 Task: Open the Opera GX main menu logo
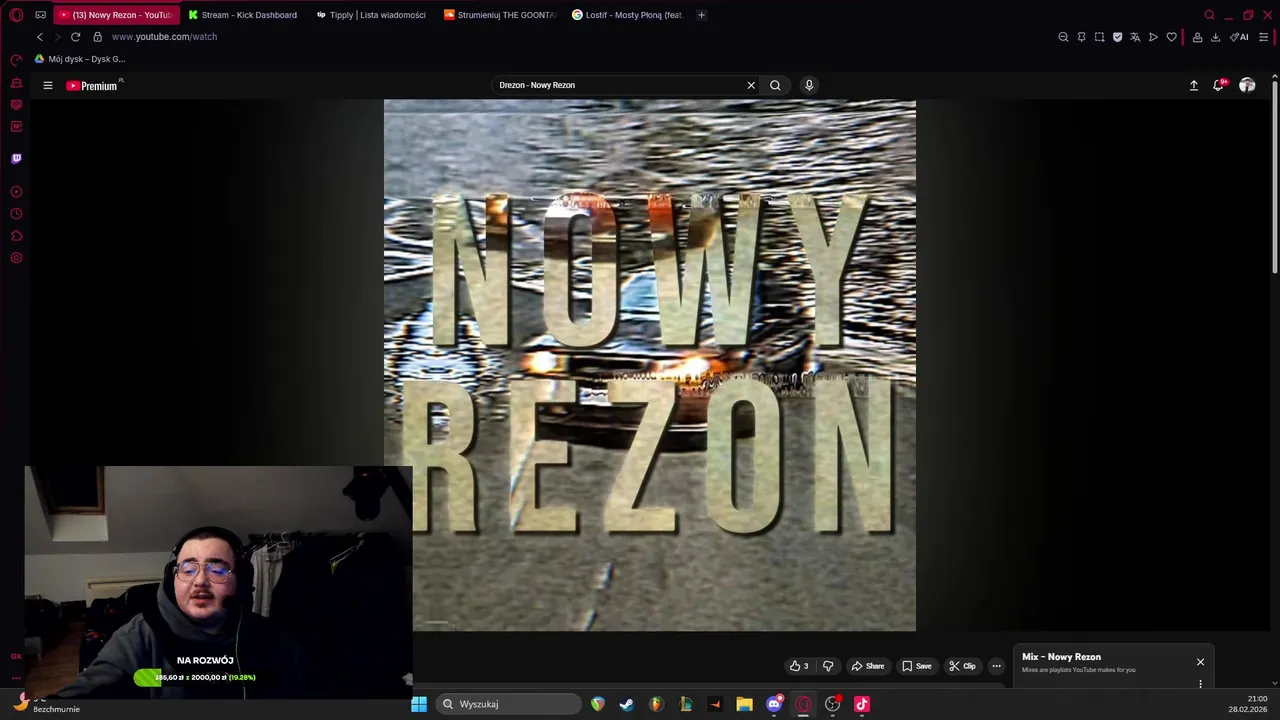[x=16, y=15]
